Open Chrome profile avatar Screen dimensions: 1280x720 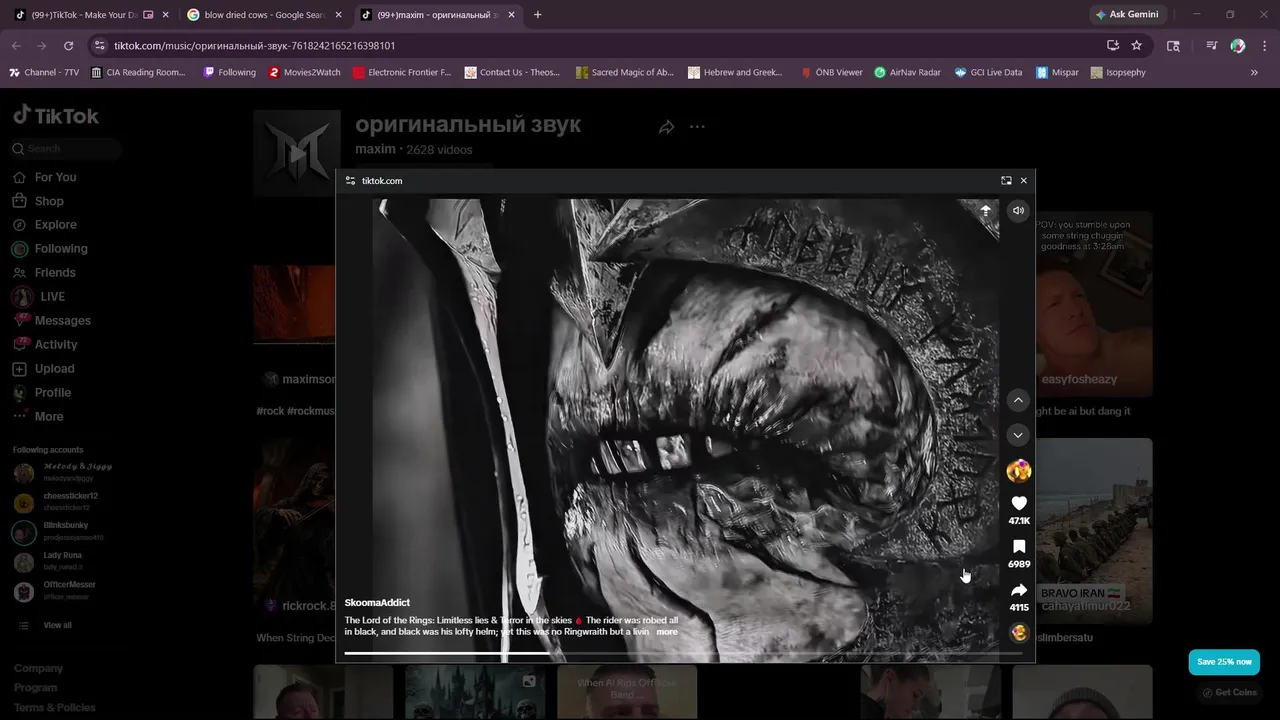[x=1238, y=46]
